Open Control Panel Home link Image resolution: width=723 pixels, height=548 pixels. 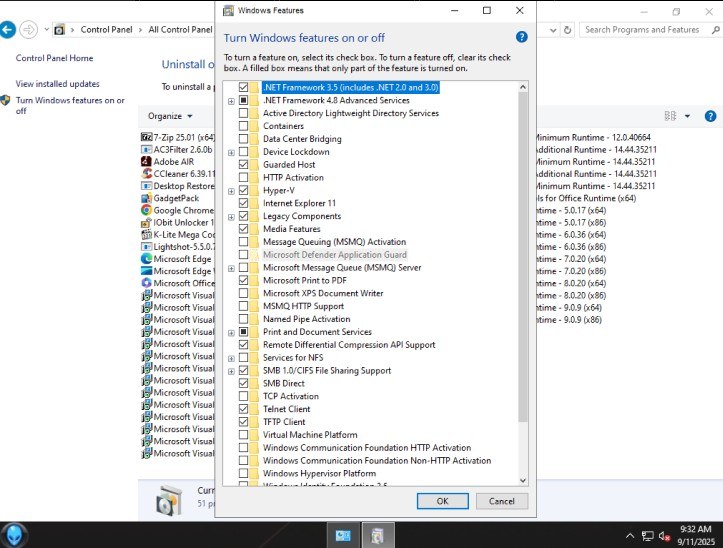point(54,58)
